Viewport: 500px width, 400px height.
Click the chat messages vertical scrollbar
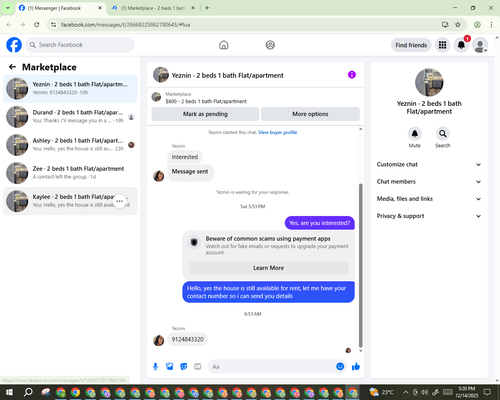click(360, 265)
